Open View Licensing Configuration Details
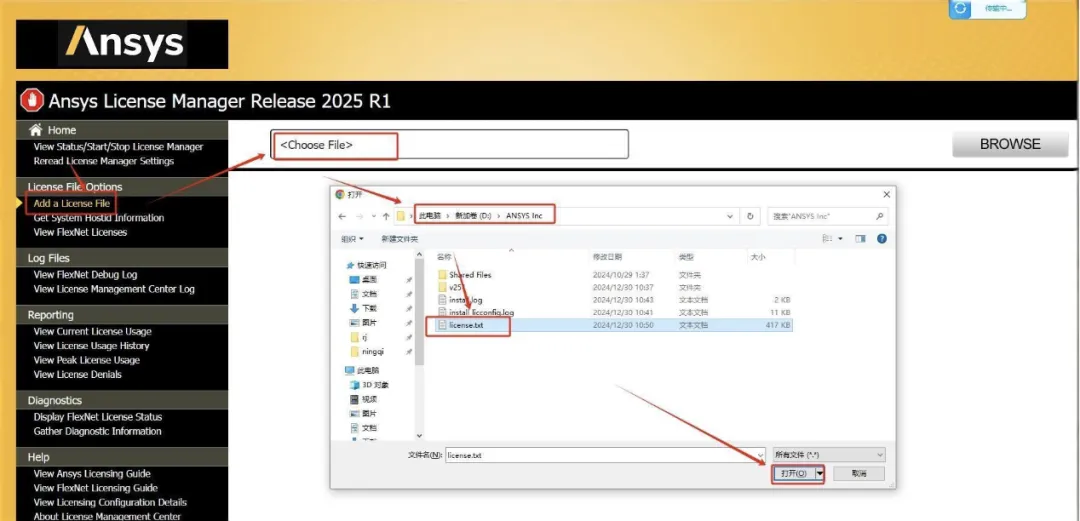Viewport: 1080px width, 521px height. 110,502
